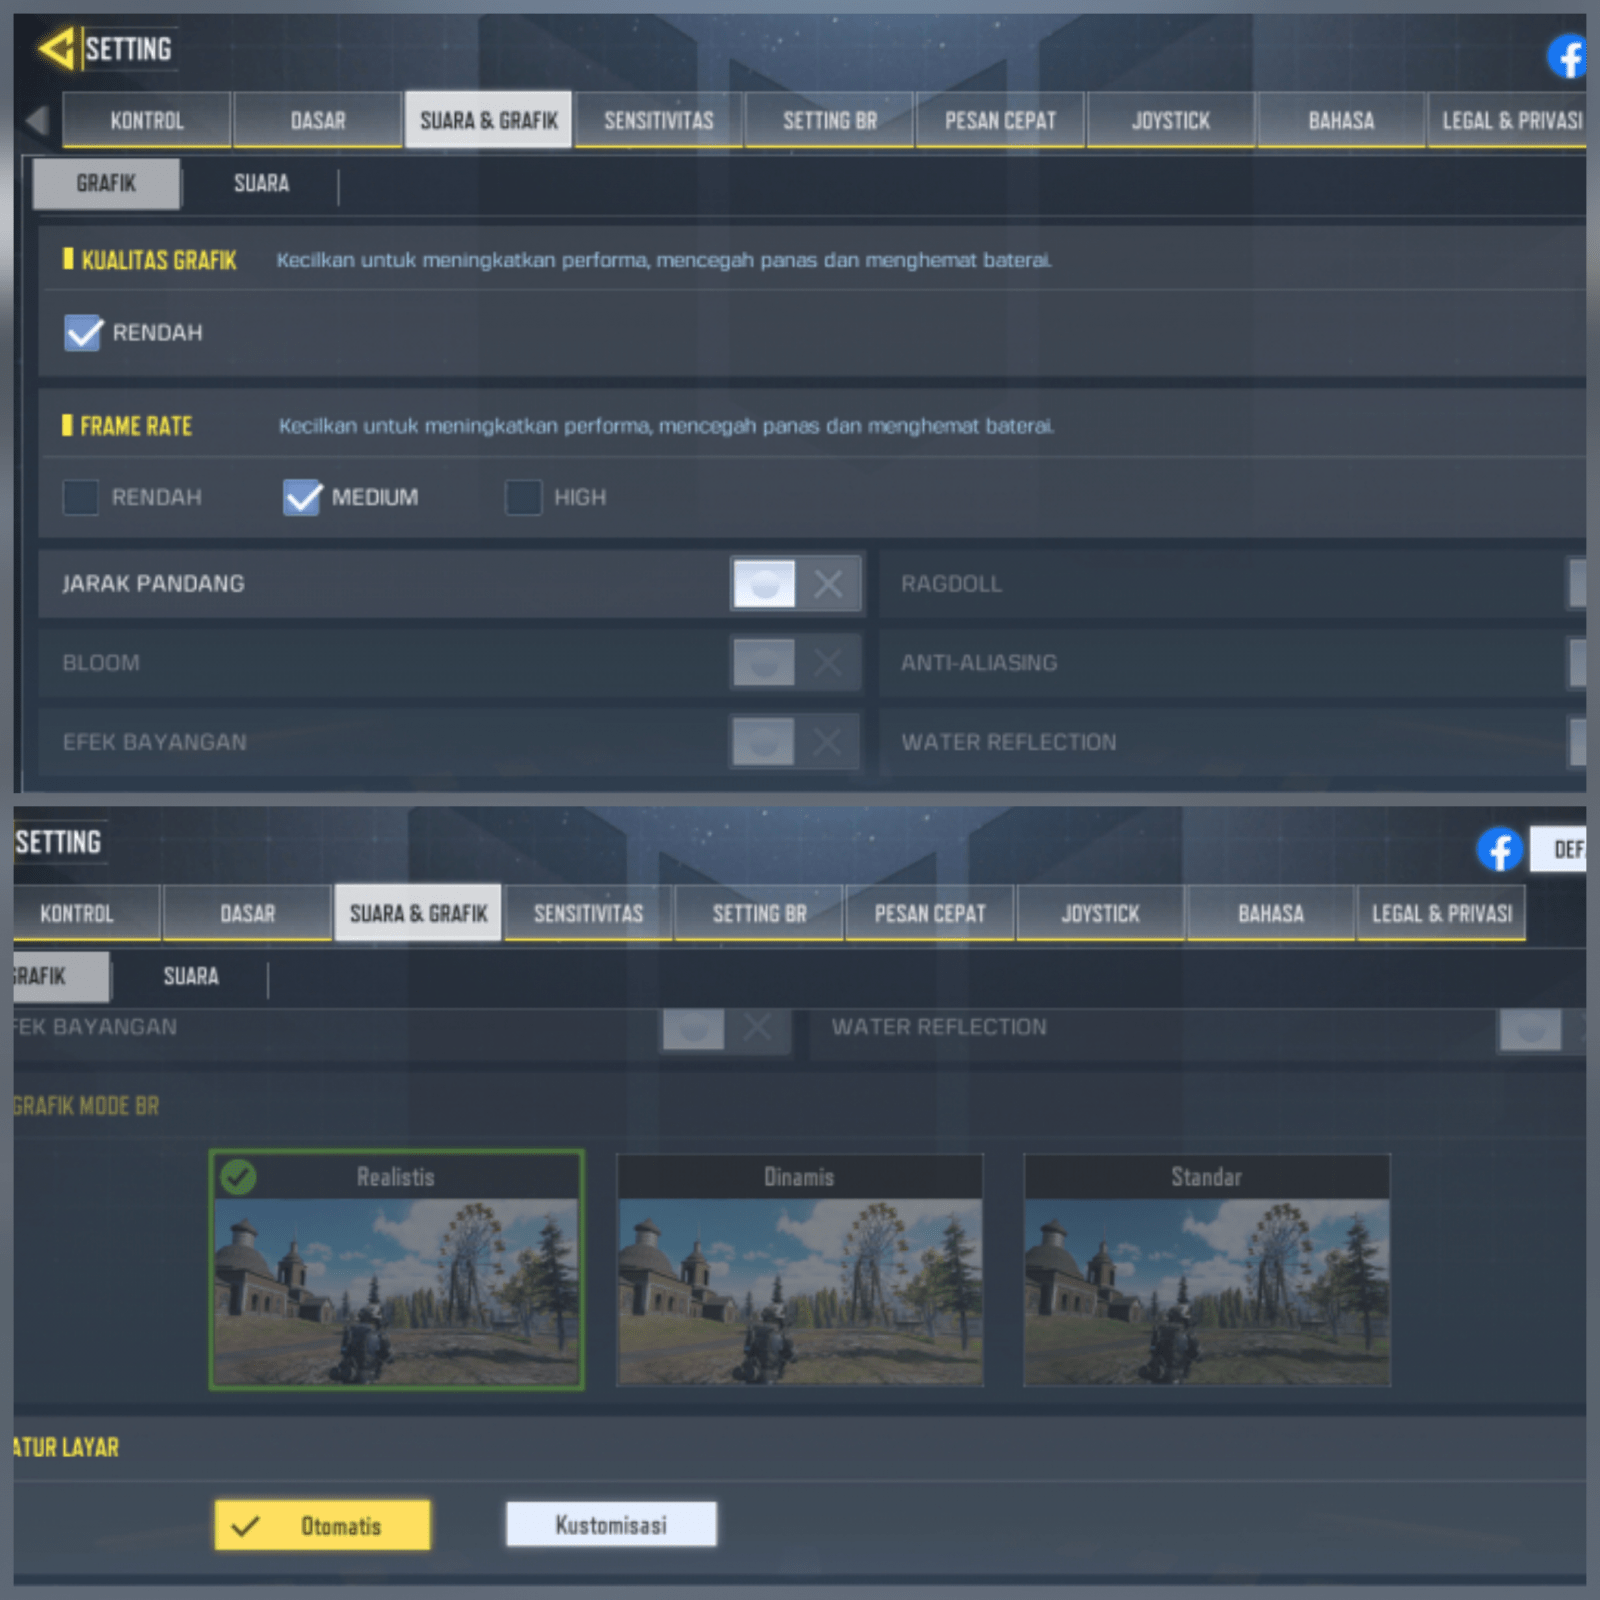Select the Dinamis graphic mode thumbnail
The height and width of the screenshot is (1600, 1600).
pyautogui.click(x=799, y=1288)
